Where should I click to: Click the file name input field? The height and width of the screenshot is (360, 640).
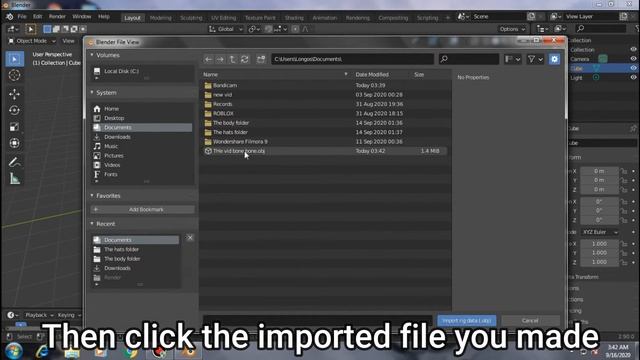(x=318, y=320)
